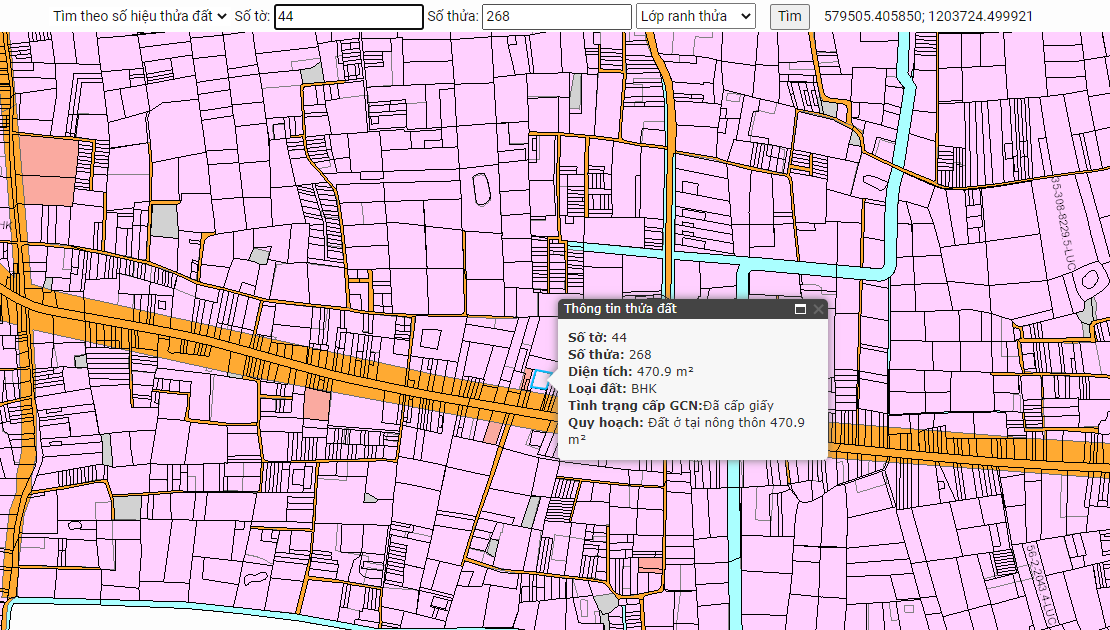Select the oval-shaped outline on the map

click(480, 188)
